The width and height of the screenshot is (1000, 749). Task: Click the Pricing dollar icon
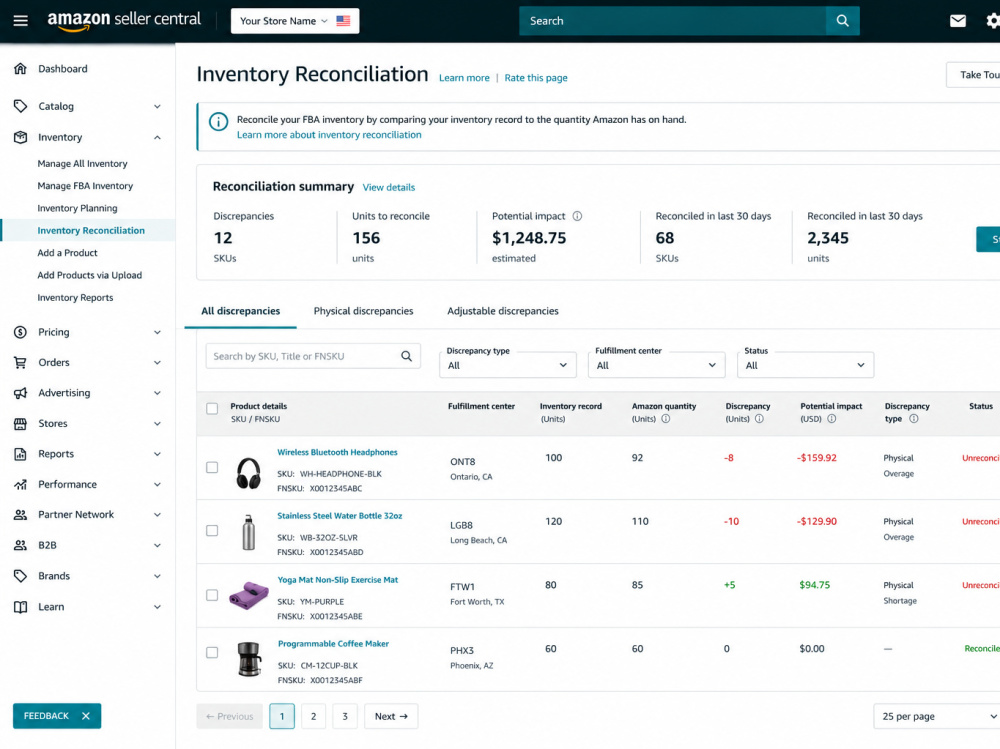click(x=20, y=332)
